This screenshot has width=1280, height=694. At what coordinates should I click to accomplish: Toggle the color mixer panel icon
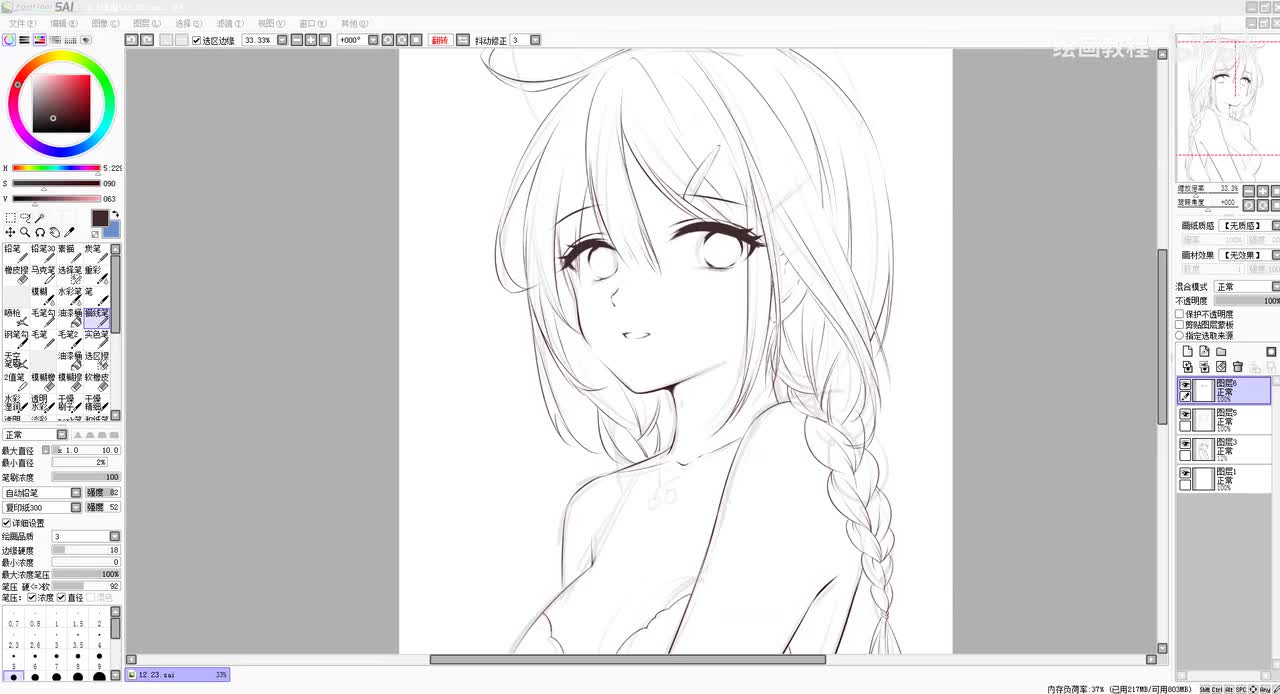(x=55, y=40)
